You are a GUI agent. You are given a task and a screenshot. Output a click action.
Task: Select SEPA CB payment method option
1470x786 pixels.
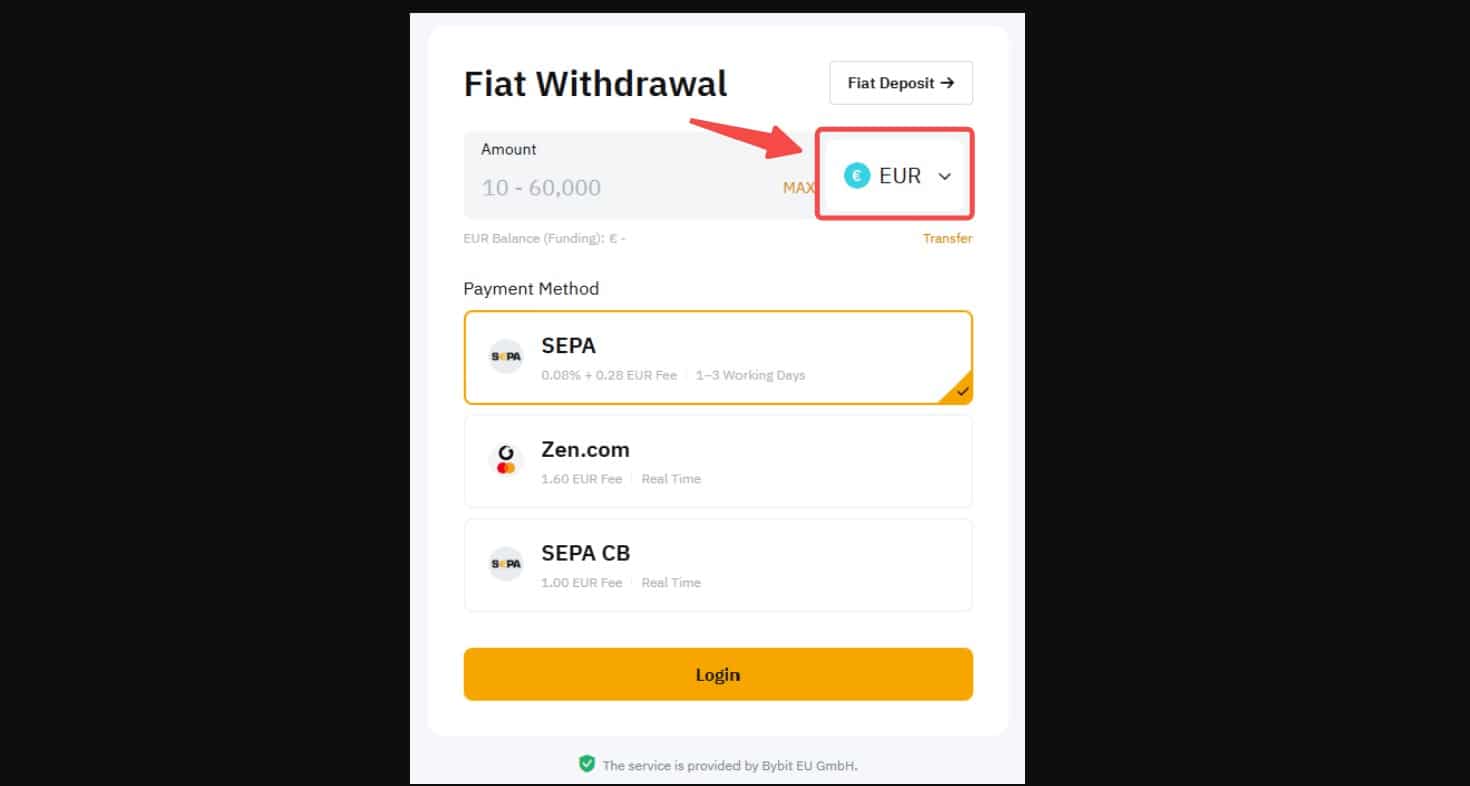coord(717,565)
